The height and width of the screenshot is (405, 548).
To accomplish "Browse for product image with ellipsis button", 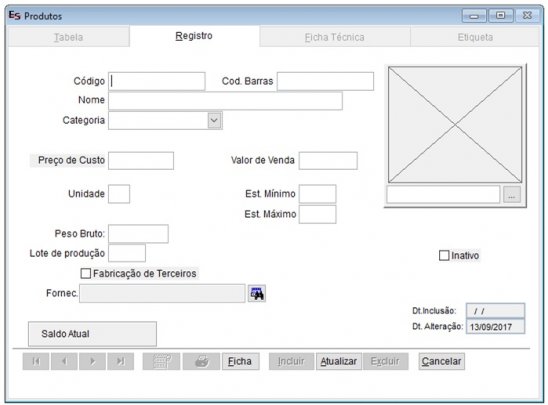I will click(512, 195).
